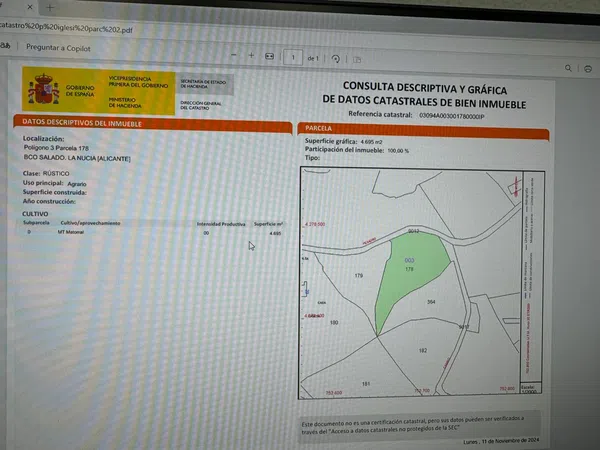Click the Gobierno de España coat of arms
600x450 pixels.
click(43, 91)
